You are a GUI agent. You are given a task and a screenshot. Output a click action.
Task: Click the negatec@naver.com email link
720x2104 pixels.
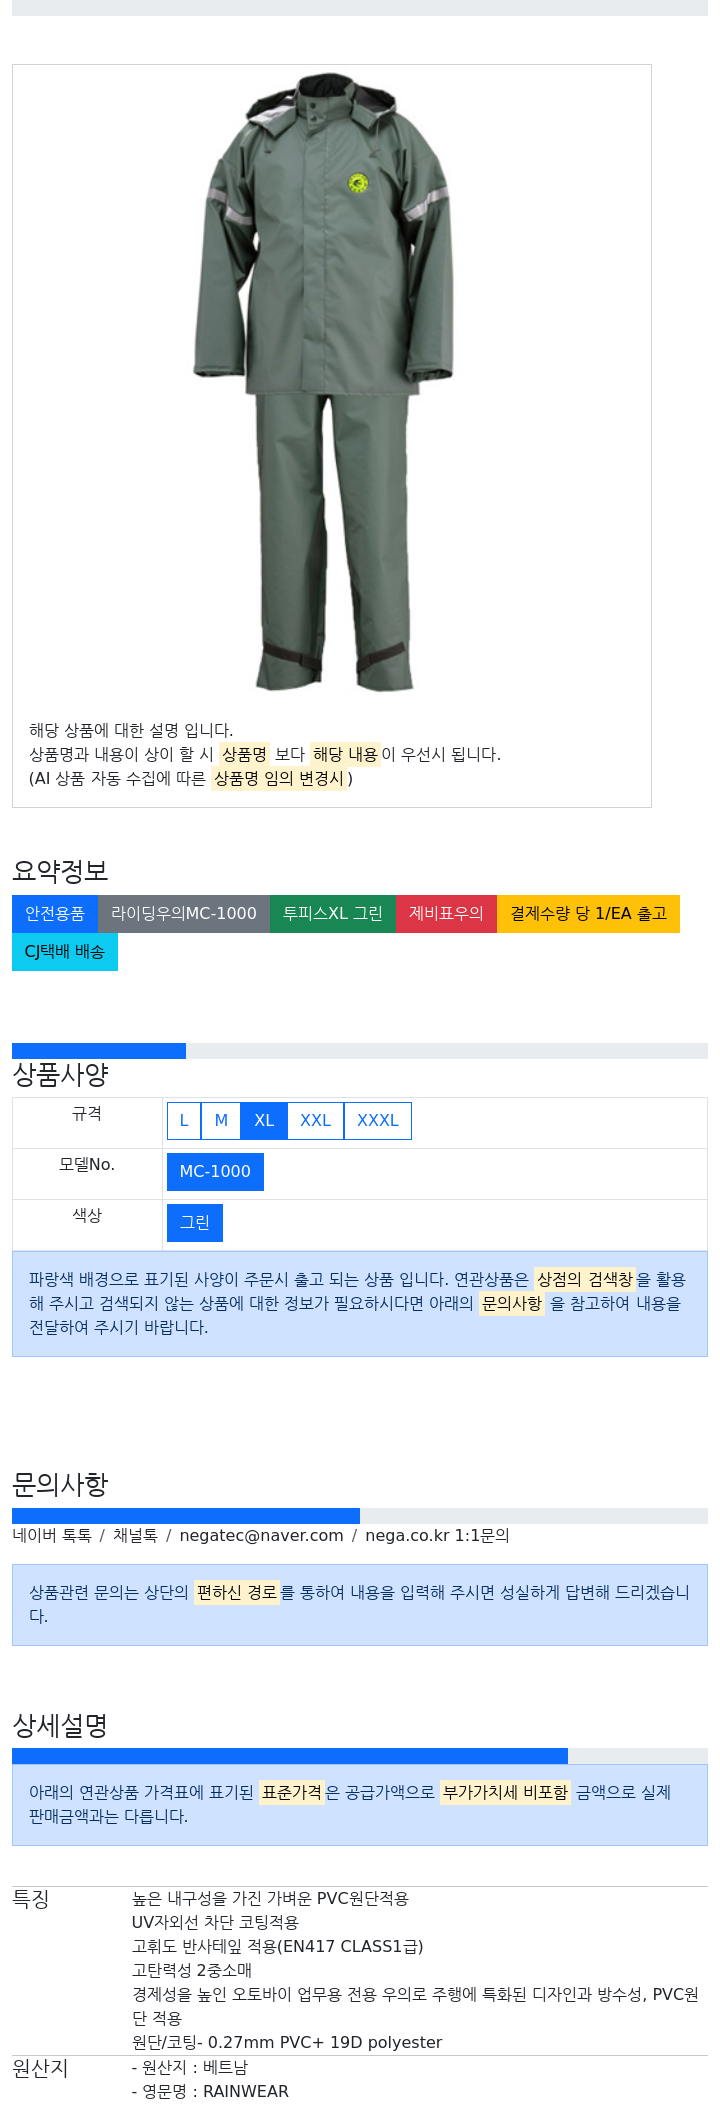pos(261,1536)
